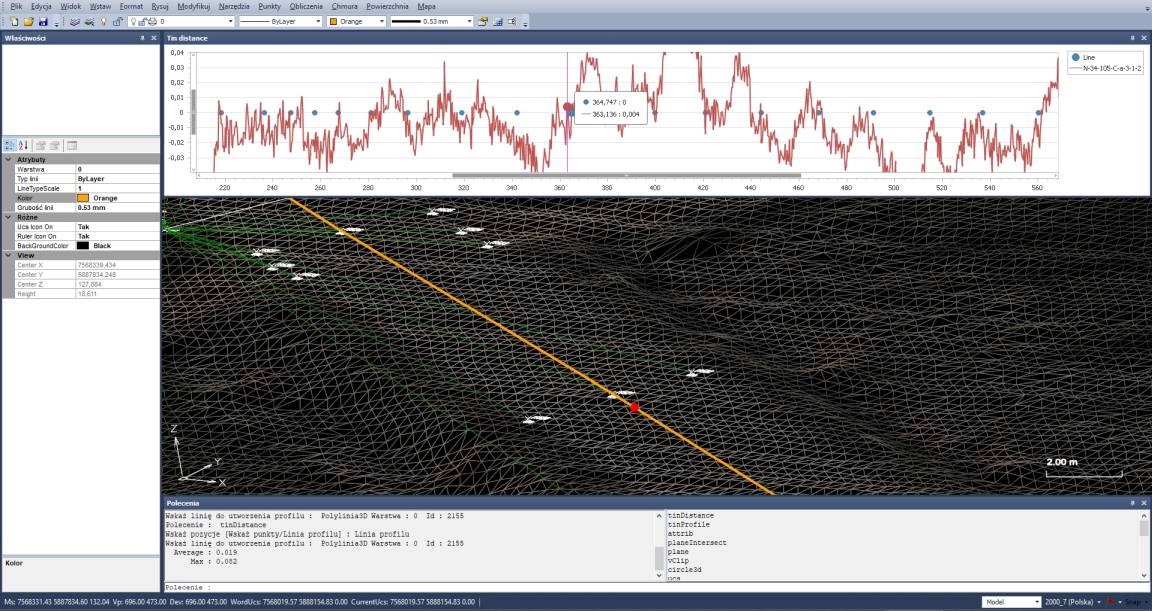The height and width of the screenshot is (611, 1152).
Task: Click the New file icon in toolbar
Action: coord(14,21)
